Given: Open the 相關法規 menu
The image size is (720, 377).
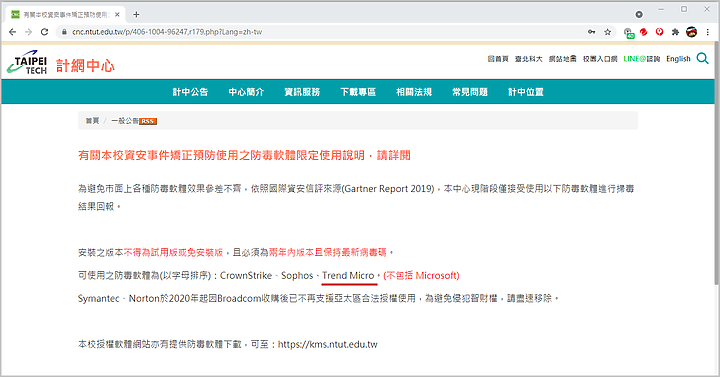Looking at the screenshot, I should [414, 92].
